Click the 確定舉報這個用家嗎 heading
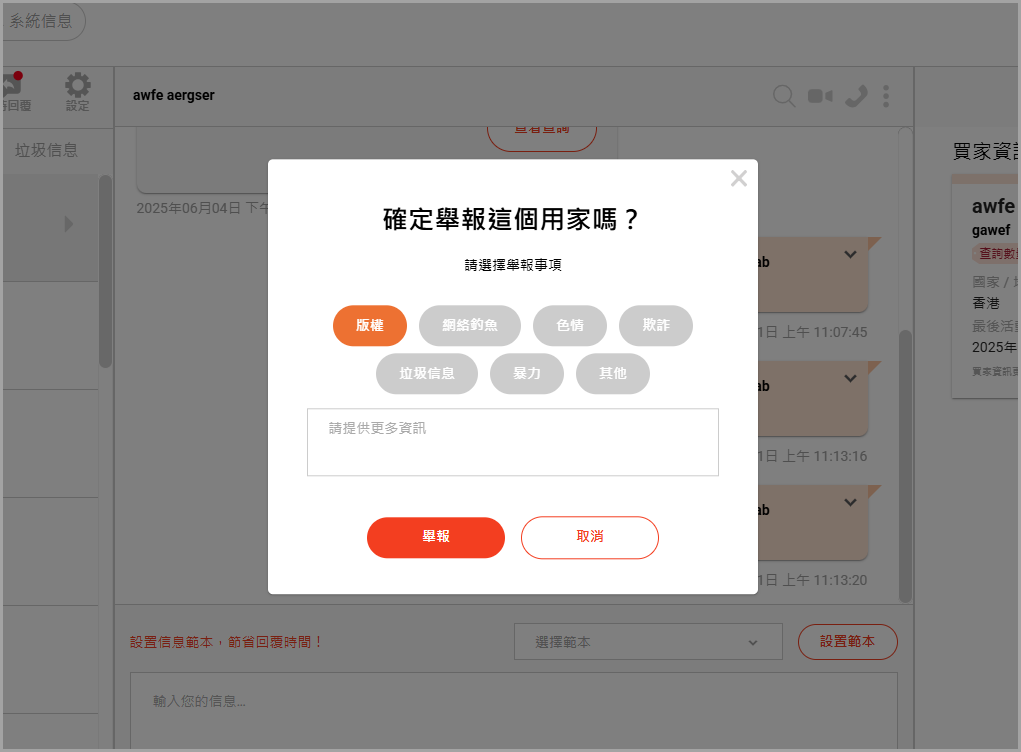Screen dimensions: 1021x752 [x=512, y=219]
